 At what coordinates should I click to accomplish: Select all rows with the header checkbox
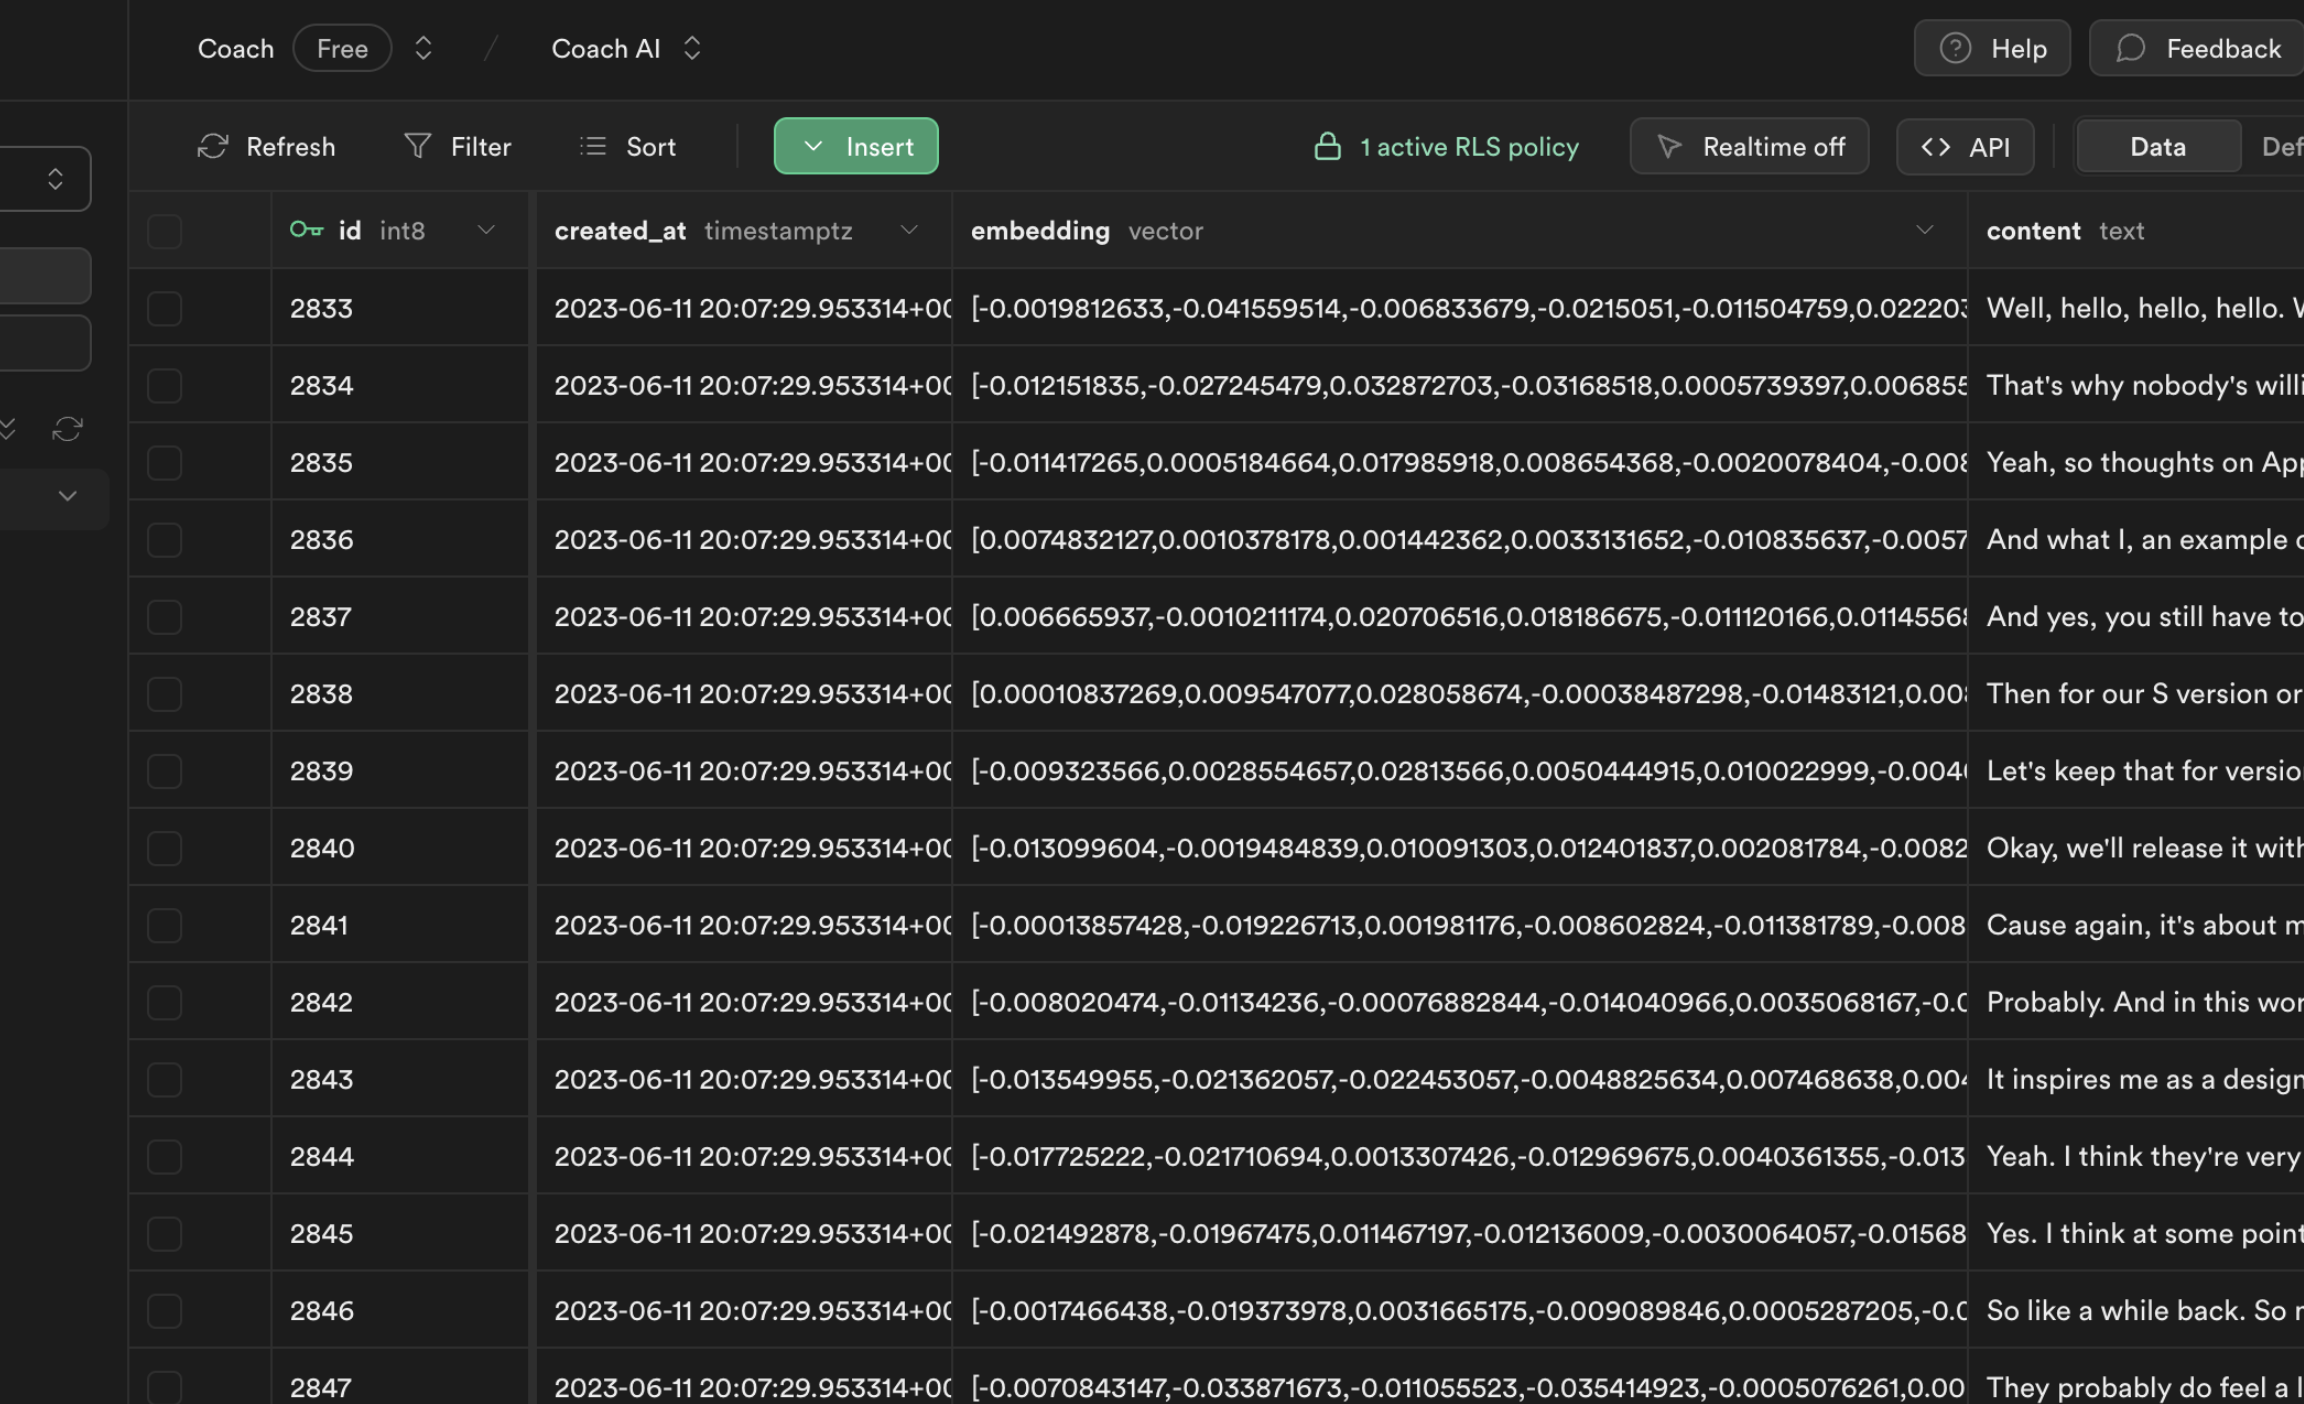pos(165,230)
